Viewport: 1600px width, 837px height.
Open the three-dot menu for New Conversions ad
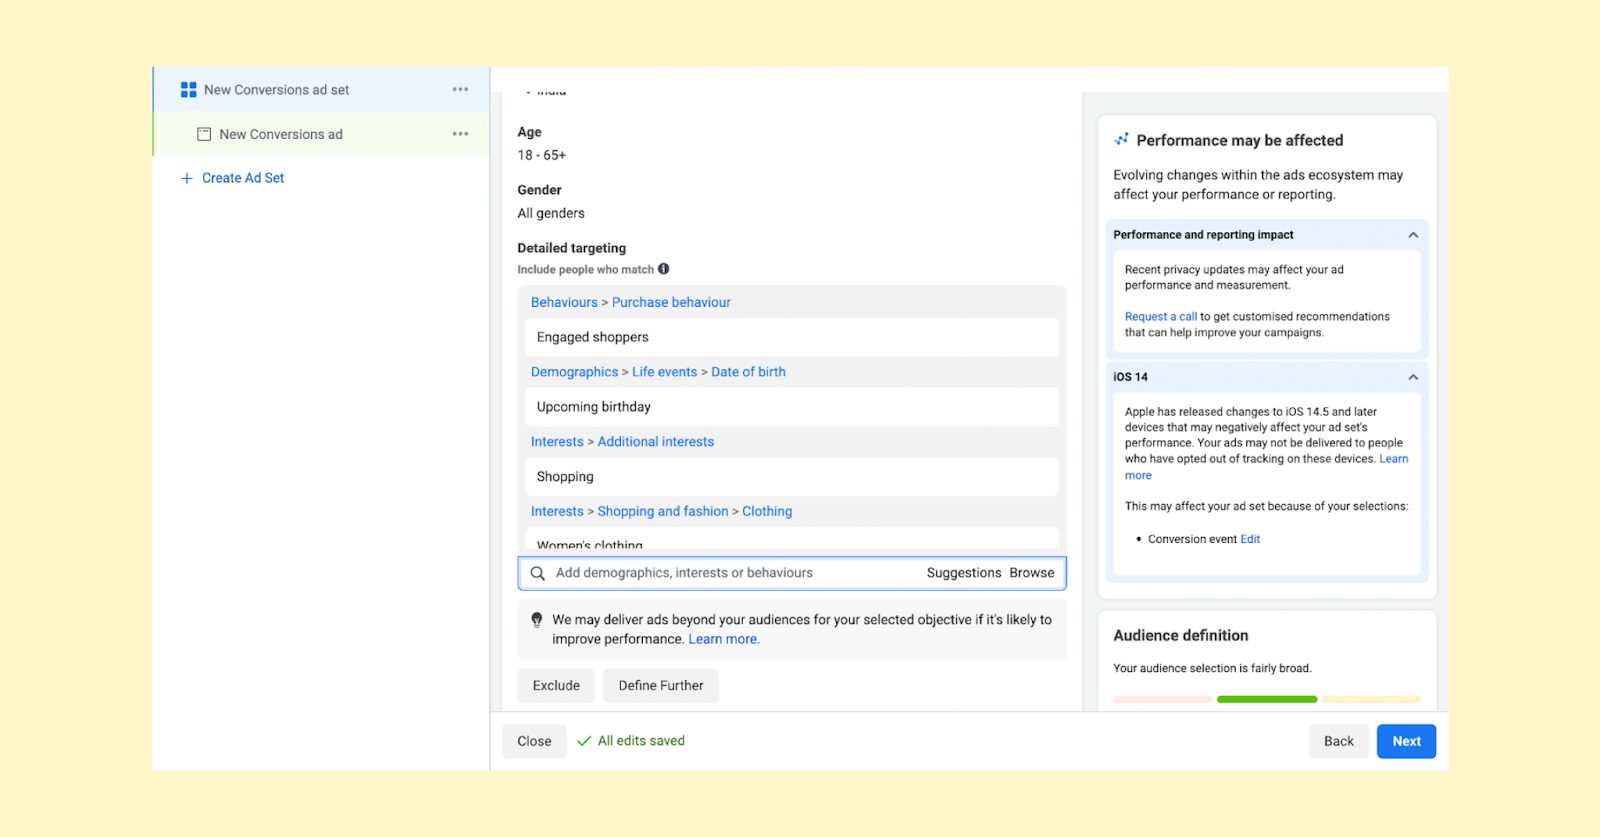pyautogui.click(x=460, y=134)
